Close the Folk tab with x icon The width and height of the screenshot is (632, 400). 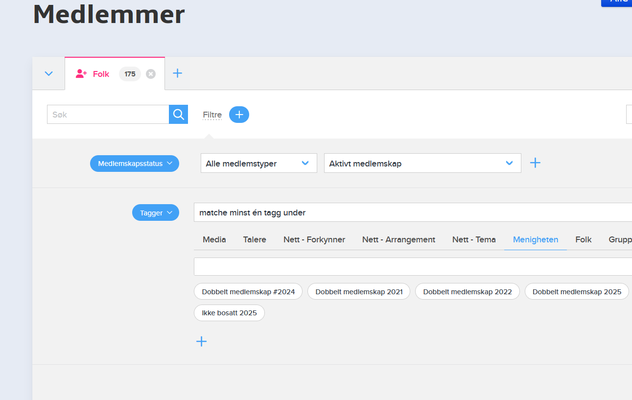pyautogui.click(x=151, y=74)
